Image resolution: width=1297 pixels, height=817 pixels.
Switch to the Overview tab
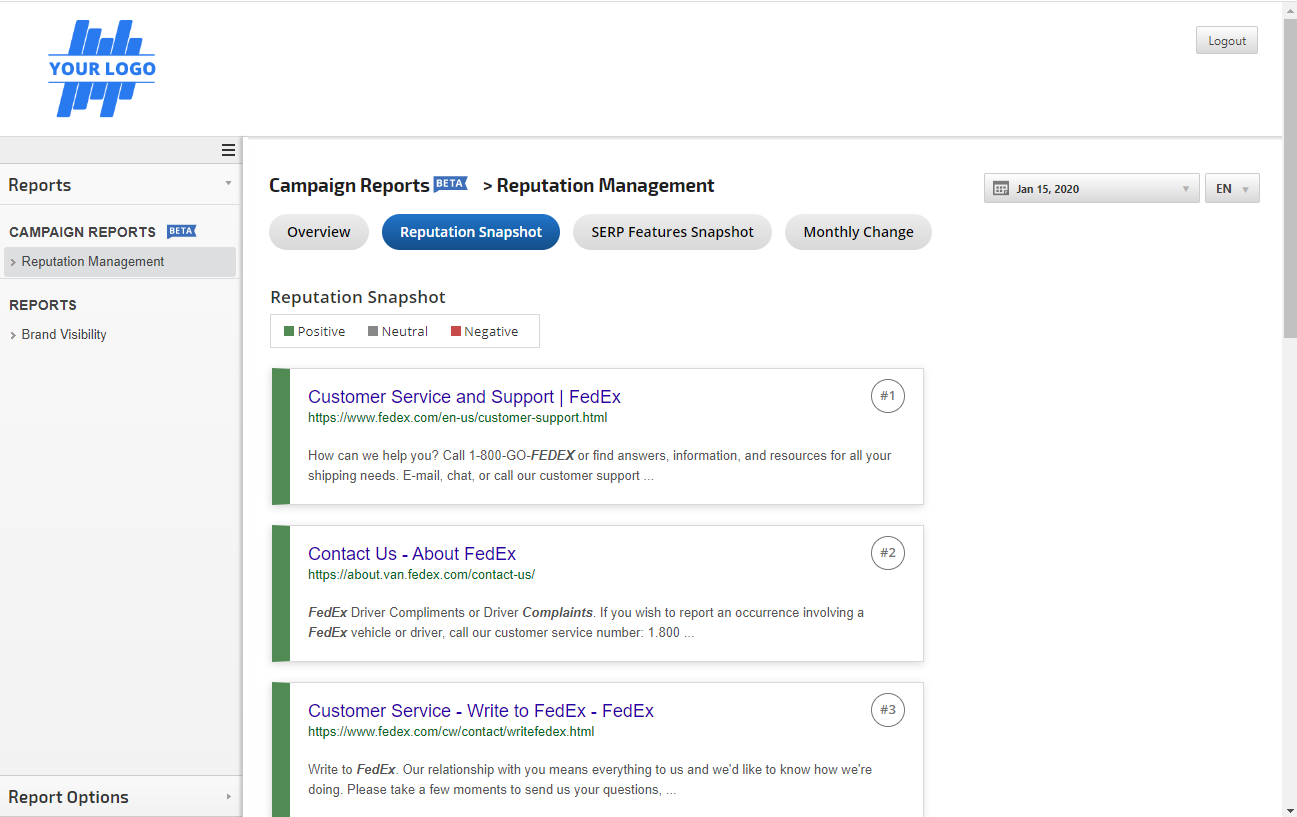pyautogui.click(x=318, y=232)
